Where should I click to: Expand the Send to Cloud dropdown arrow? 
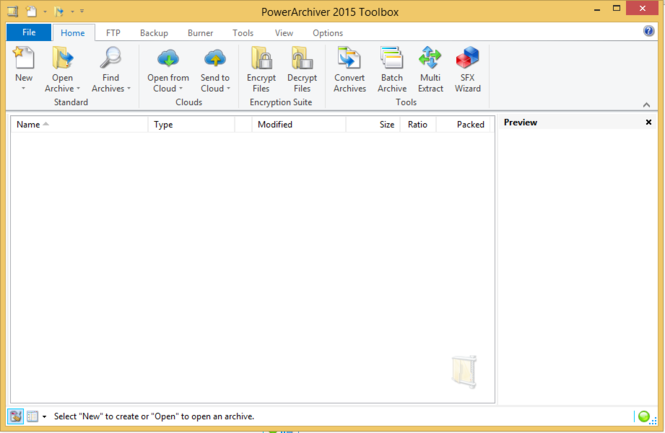click(229, 89)
